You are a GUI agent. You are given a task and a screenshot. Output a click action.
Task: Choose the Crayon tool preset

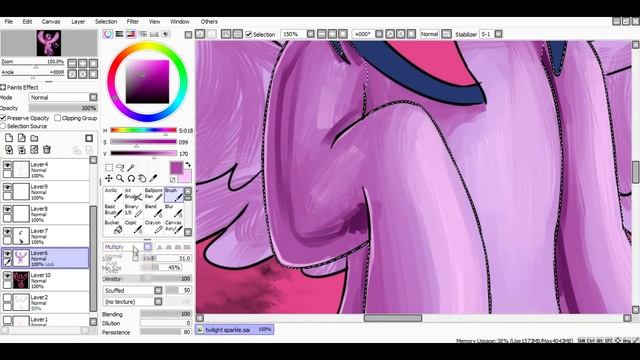[153, 227]
